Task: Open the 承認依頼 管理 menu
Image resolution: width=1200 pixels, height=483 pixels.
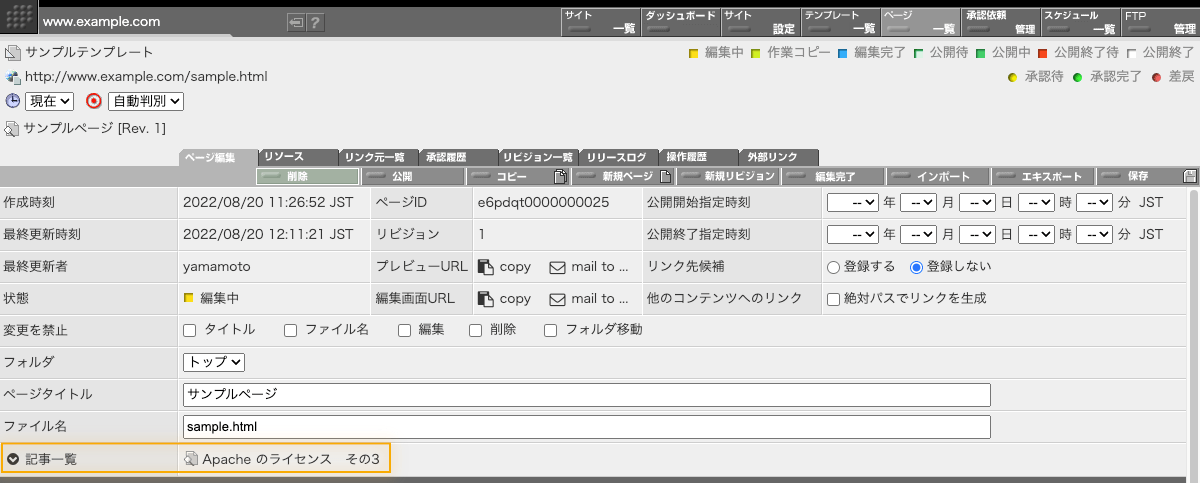Action: click(x=1000, y=22)
